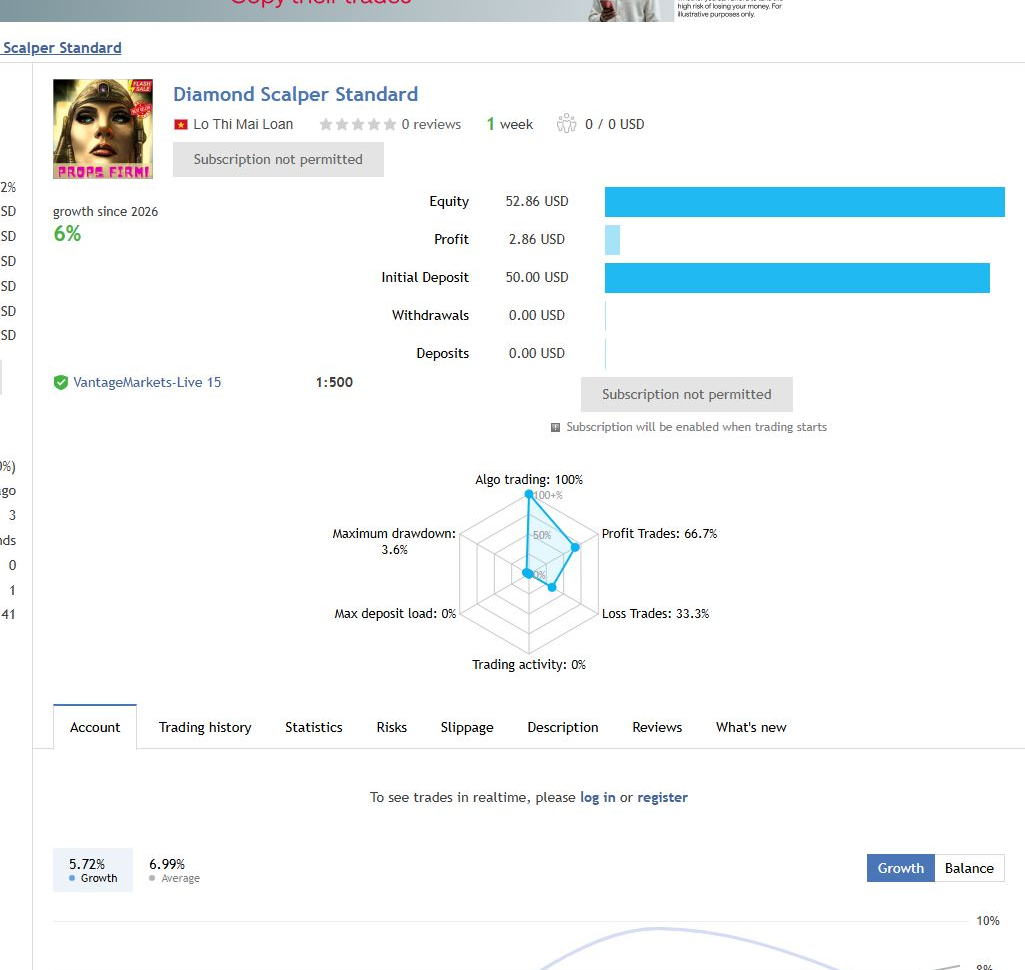This screenshot has width=1025, height=970.
Task: Switch to the Risks tab
Action: click(x=392, y=727)
